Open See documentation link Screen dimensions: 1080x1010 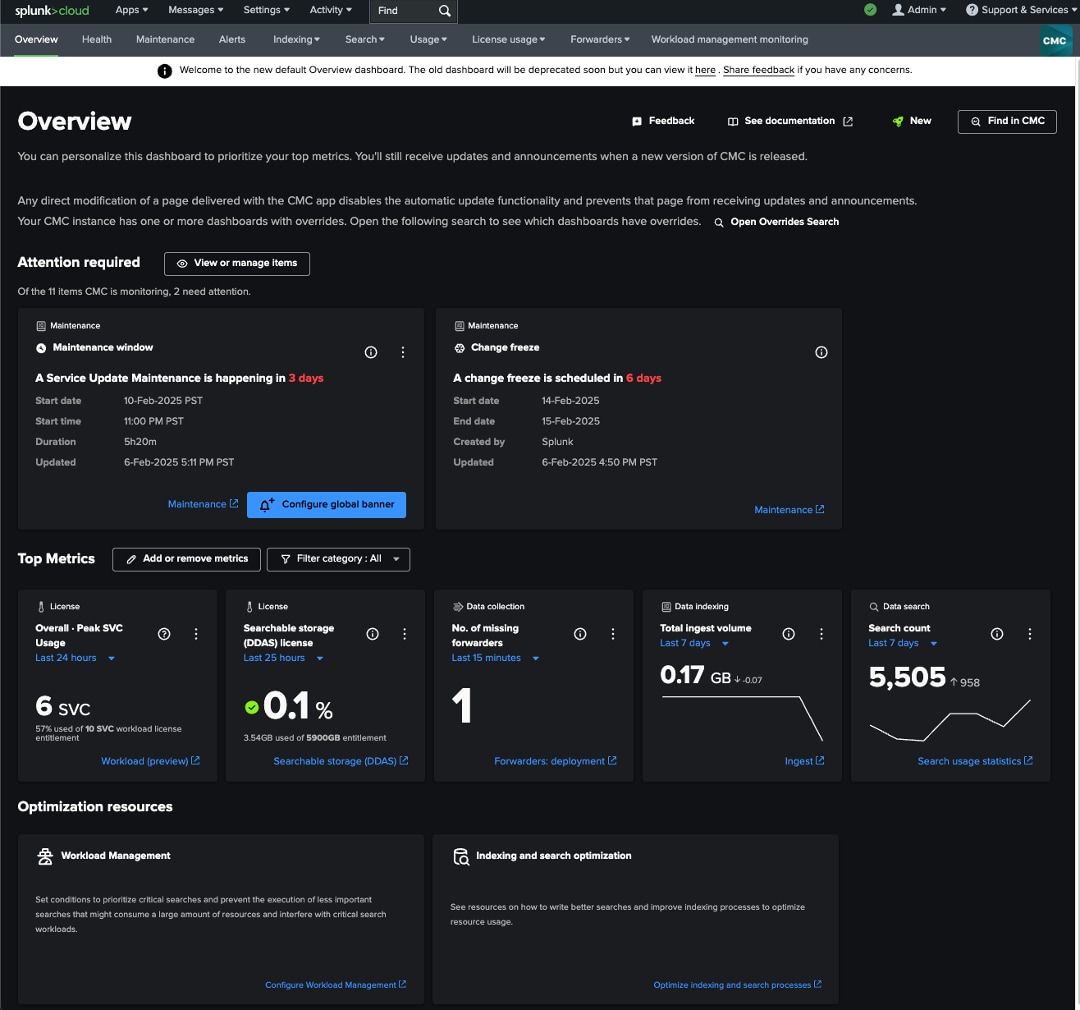(x=790, y=121)
